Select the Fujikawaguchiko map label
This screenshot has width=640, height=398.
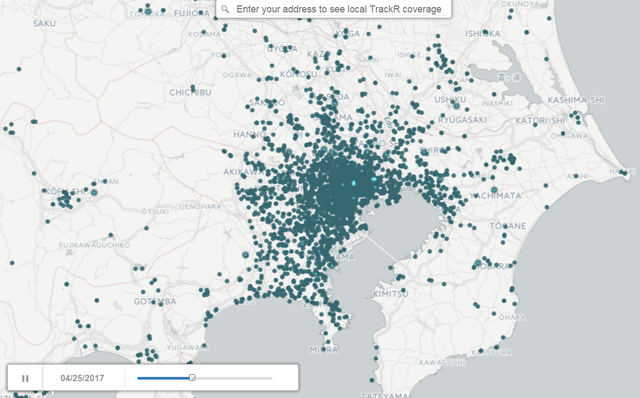95,245
